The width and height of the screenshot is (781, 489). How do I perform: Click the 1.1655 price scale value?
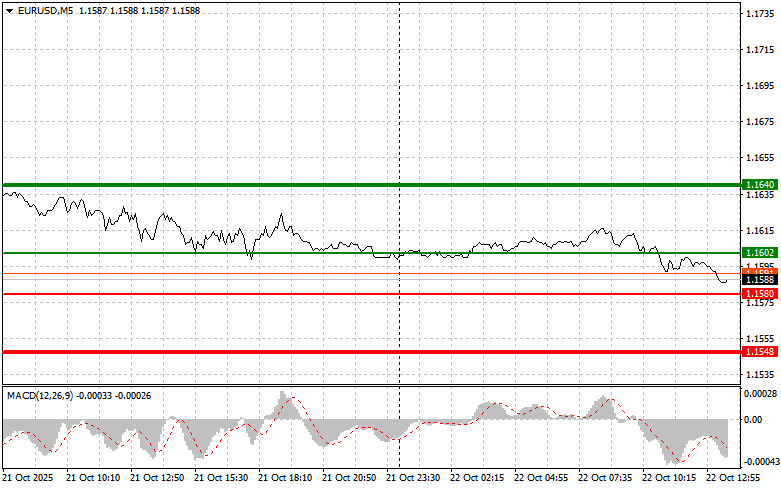point(760,158)
